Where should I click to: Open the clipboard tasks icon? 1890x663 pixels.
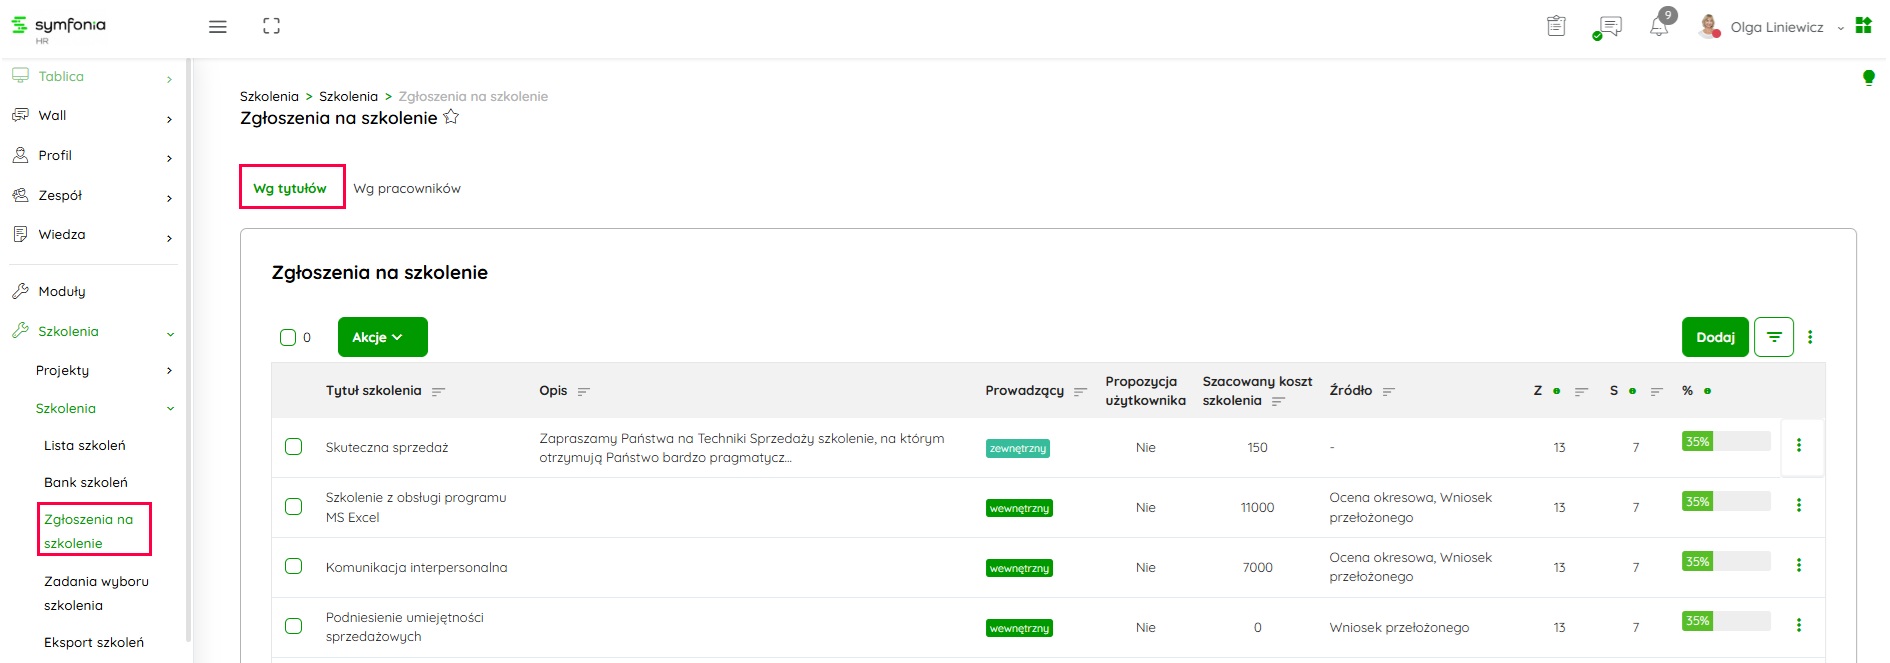1556,27
